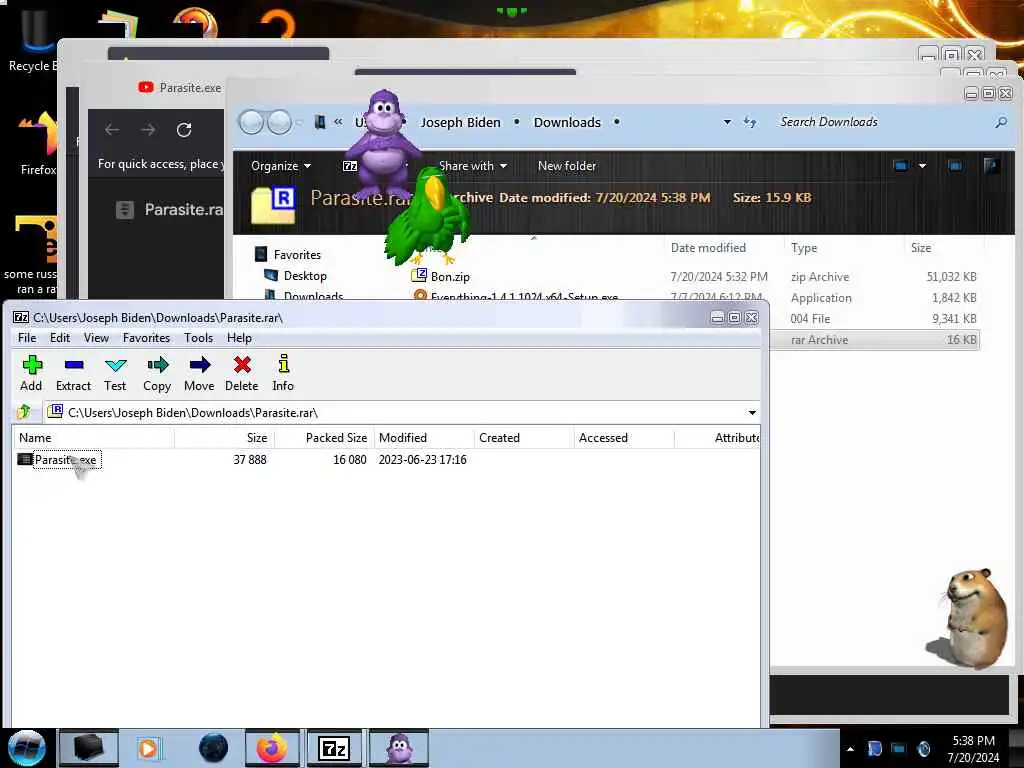1024x768 pixels.
Task: Click the BonziBuddy taskbar button
Action: tap(399, 748)
